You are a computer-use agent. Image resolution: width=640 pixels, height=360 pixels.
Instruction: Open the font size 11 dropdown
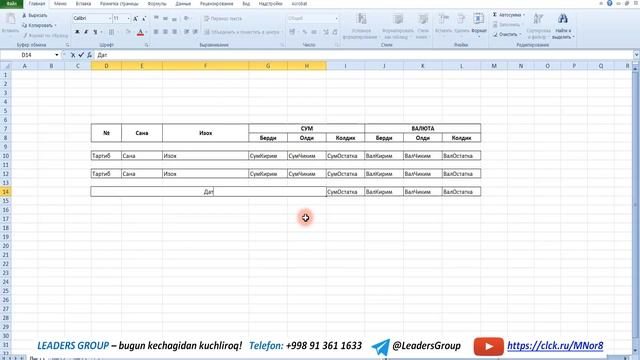pos(128,18)
